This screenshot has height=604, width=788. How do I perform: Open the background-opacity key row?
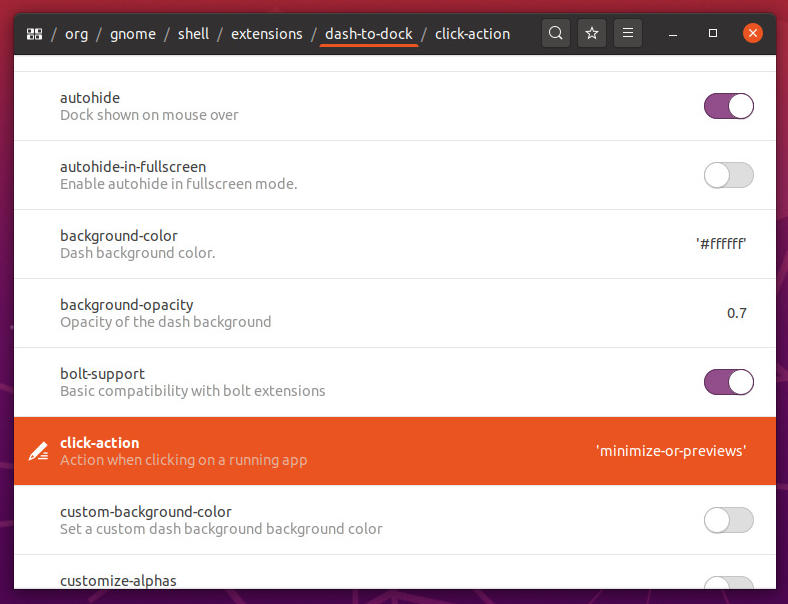(395, 313)
